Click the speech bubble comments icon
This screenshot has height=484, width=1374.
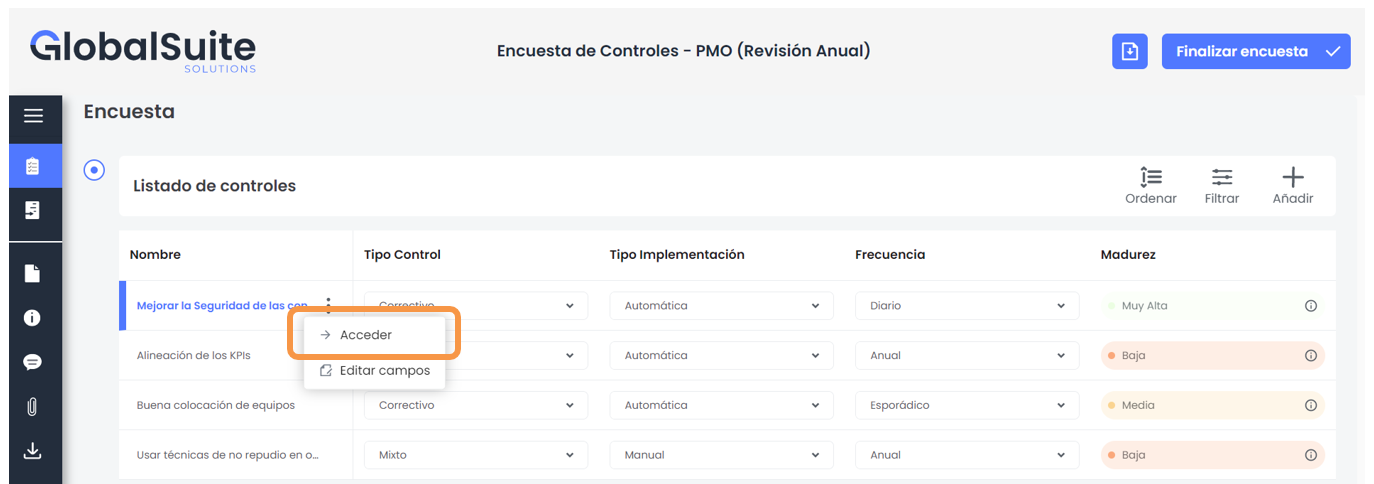(33, 362)
